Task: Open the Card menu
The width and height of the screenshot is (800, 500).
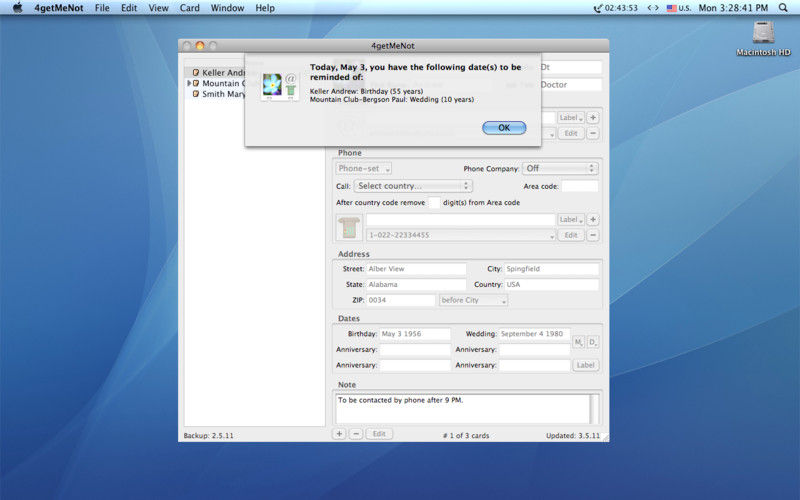Action: click(189, 8)
